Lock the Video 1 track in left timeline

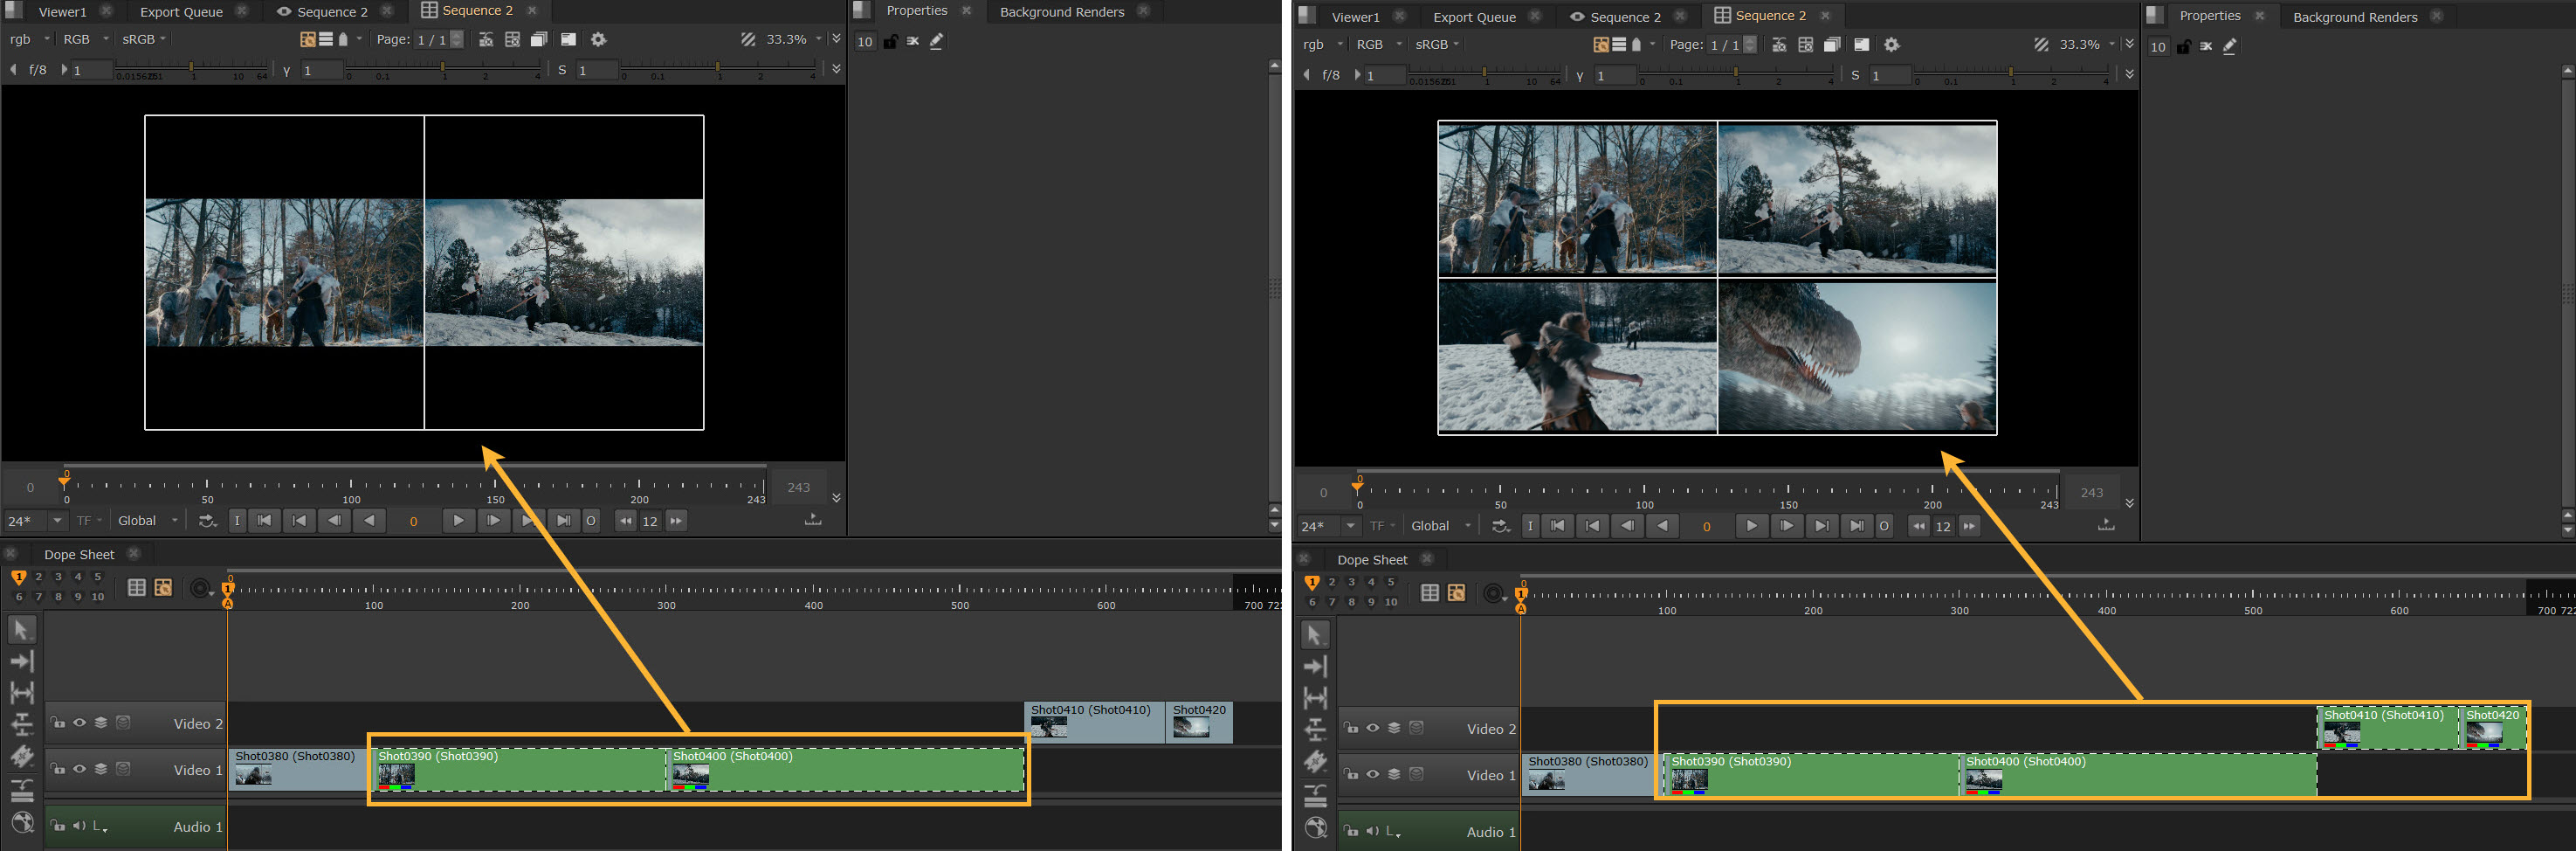coord(58,769)
